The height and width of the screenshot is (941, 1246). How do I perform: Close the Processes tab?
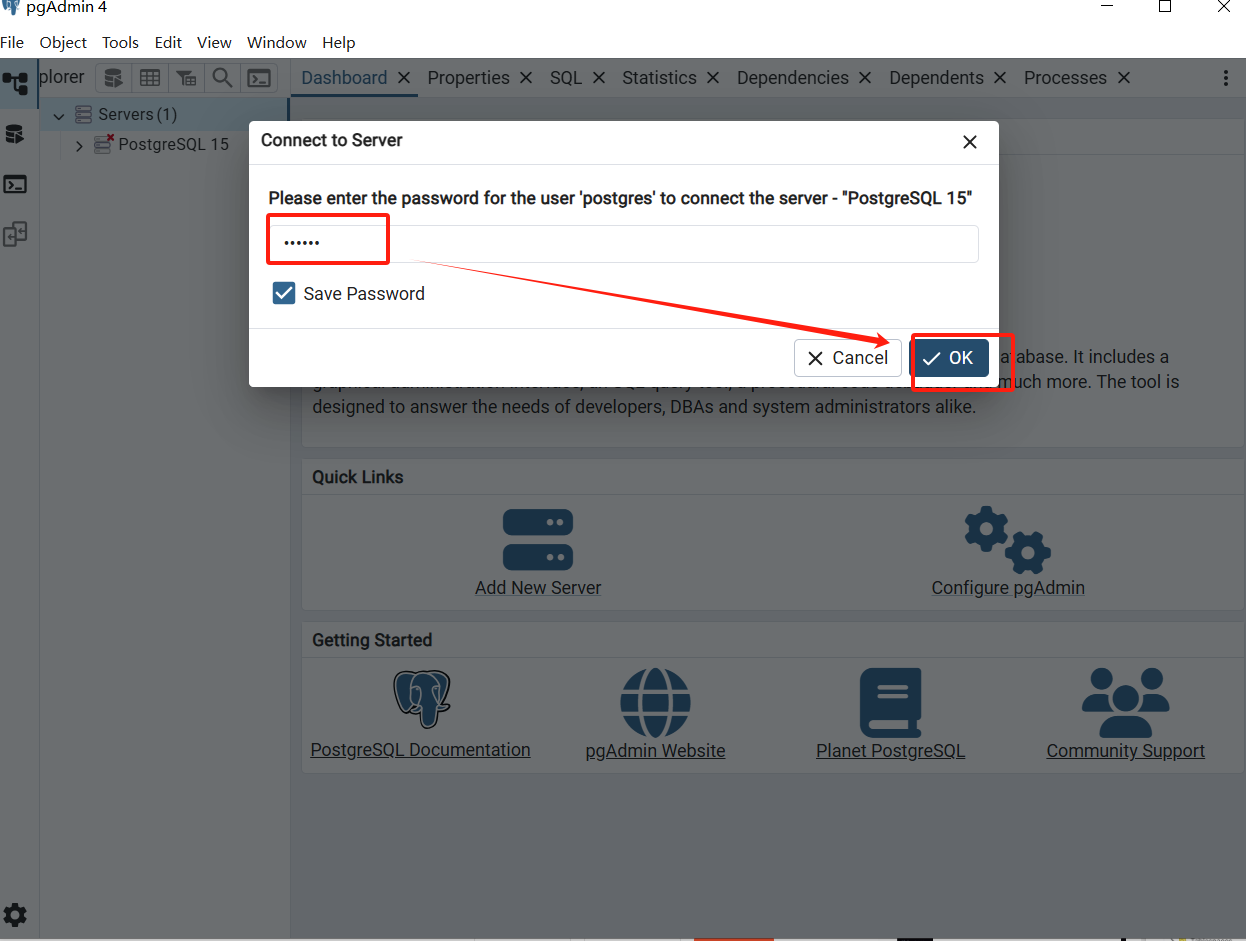coord(1123,78)
